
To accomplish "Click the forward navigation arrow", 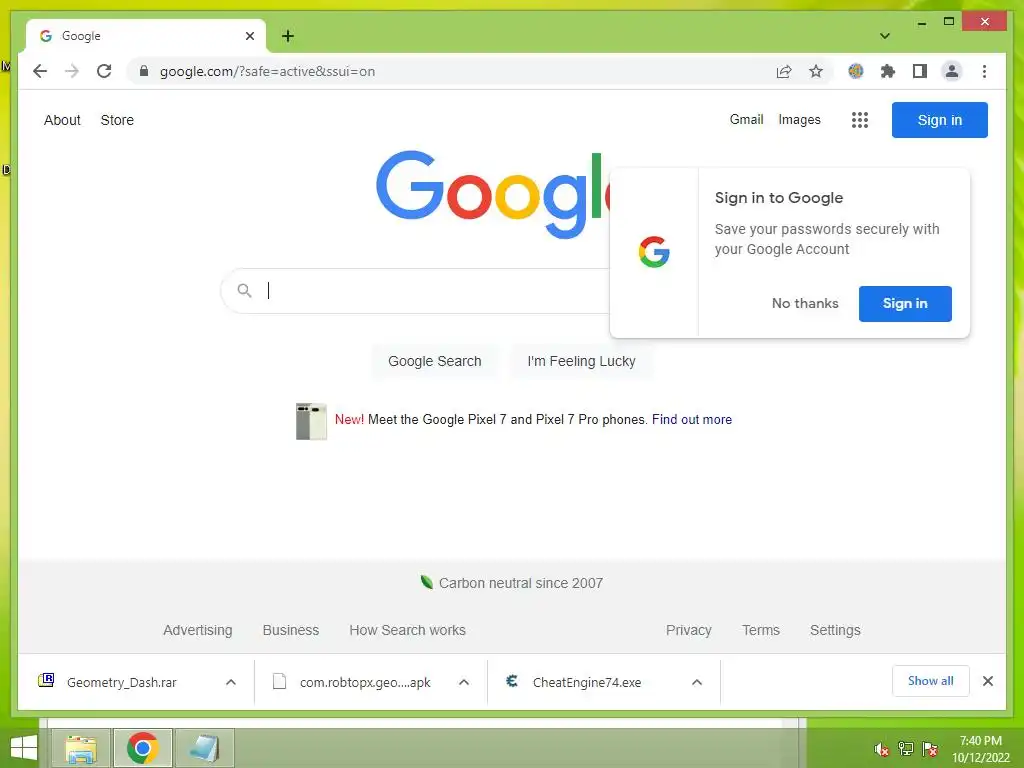I will pyautogui.click(x=72, y=71).
